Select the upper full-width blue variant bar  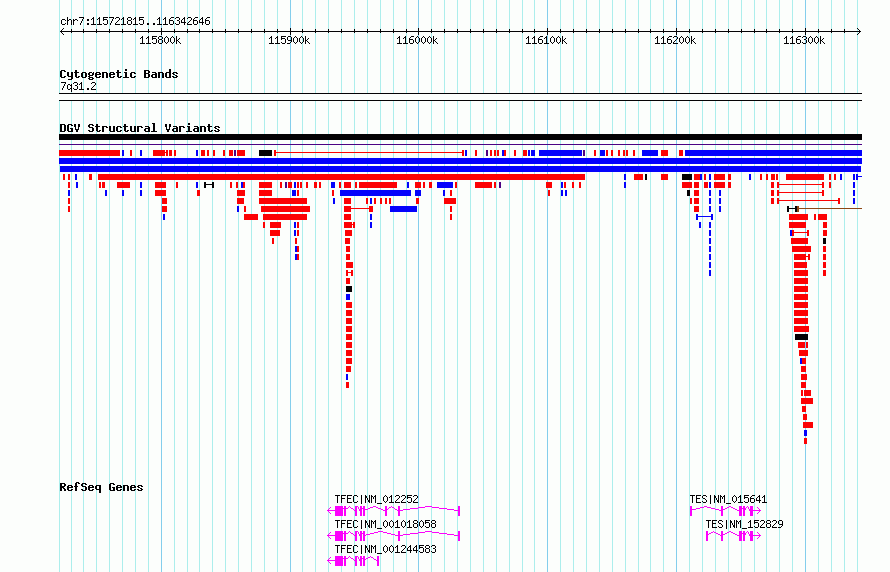coord(460,161)
